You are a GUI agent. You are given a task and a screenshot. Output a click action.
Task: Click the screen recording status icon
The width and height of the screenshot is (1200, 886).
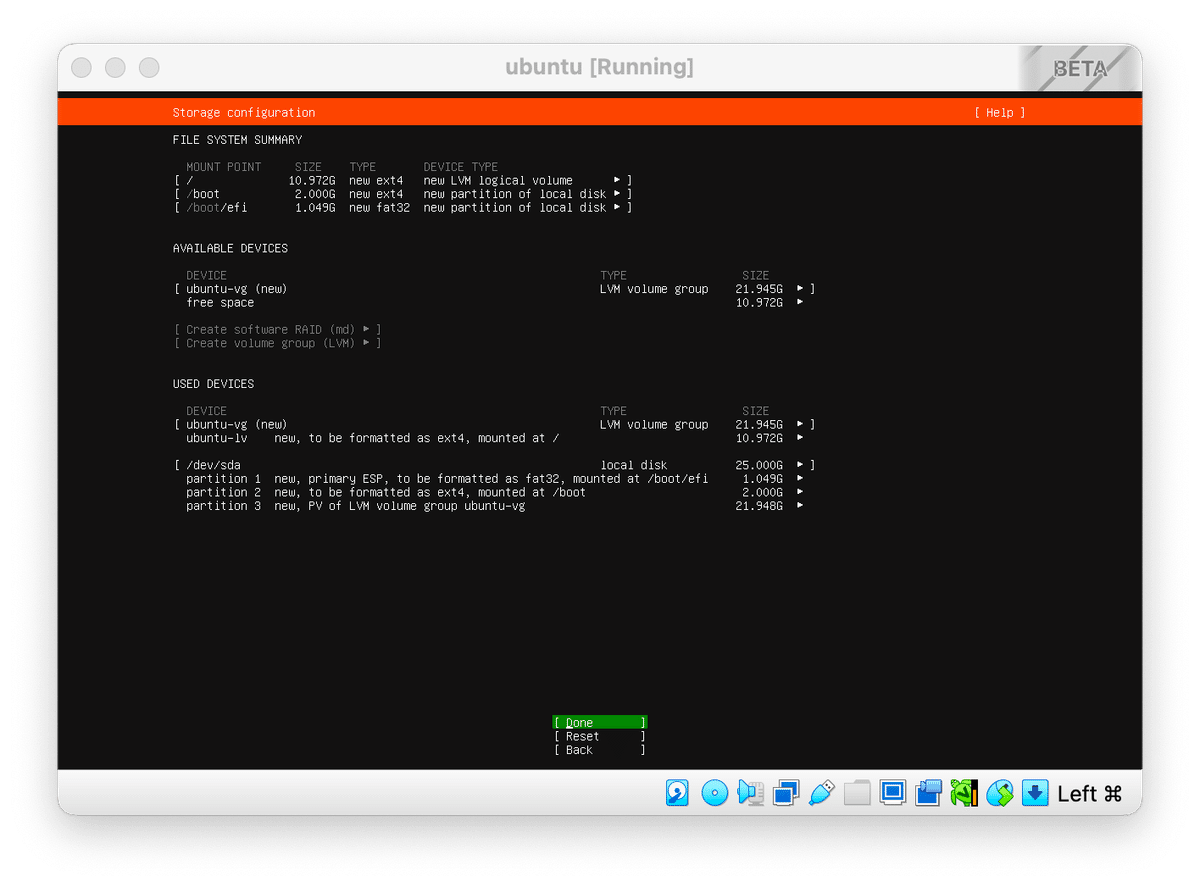pyautogui.click(x=928, y=793)
